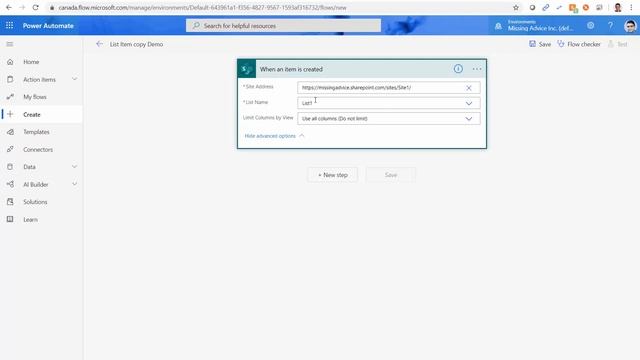The image size is (640, 360).
Task: Click the My flows icon
Action: point(10,97)
